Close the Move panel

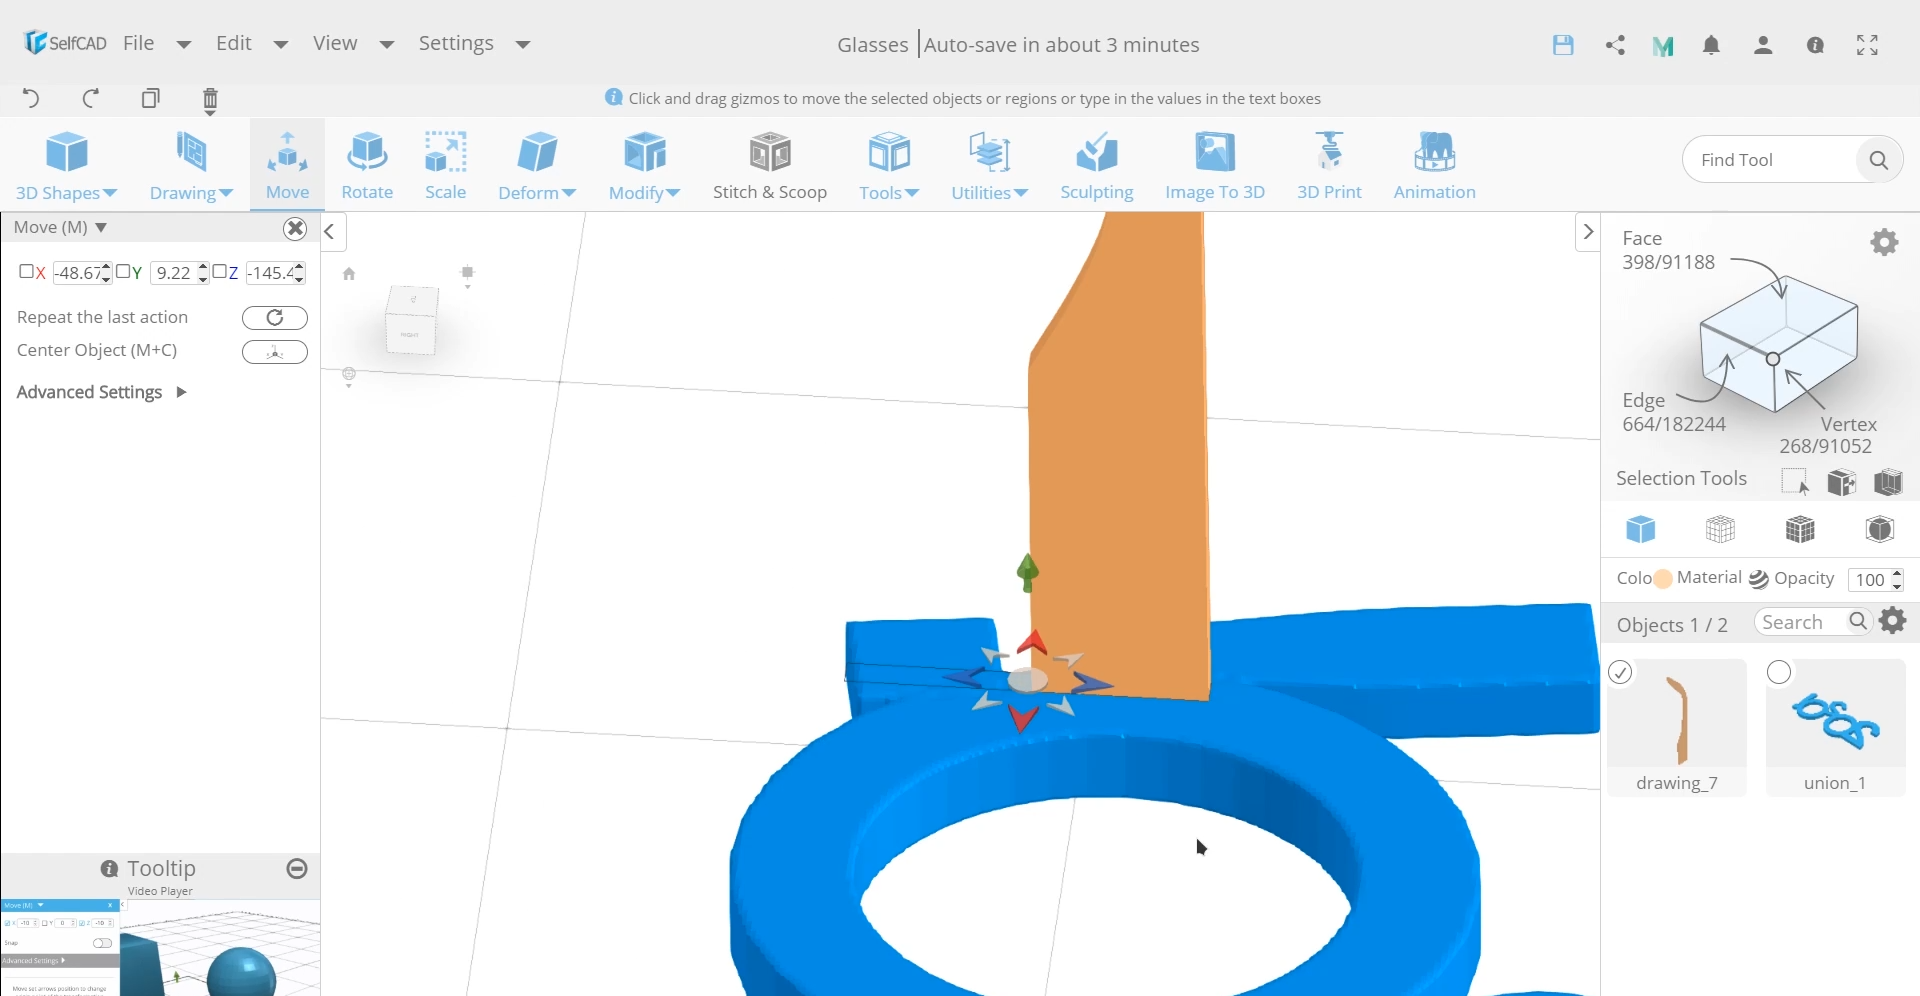(295, 229)
